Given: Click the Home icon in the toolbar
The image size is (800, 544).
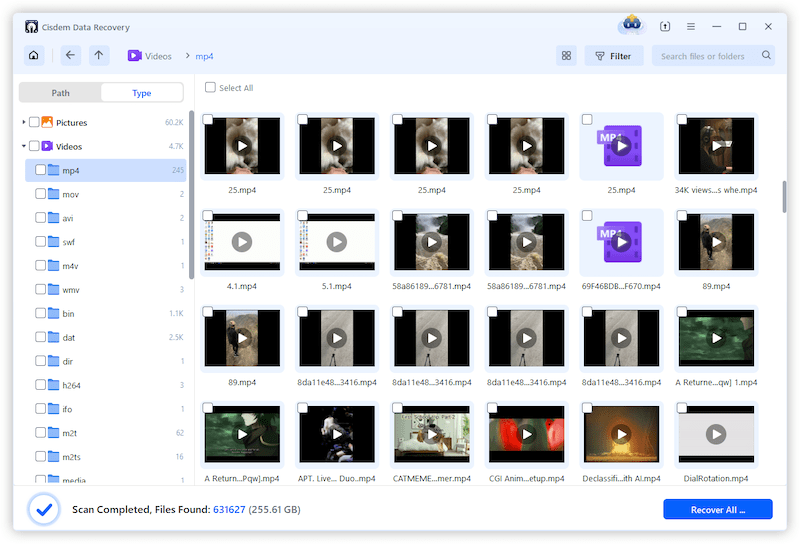Looking at the screenshot, I should [x=34, y=56].
